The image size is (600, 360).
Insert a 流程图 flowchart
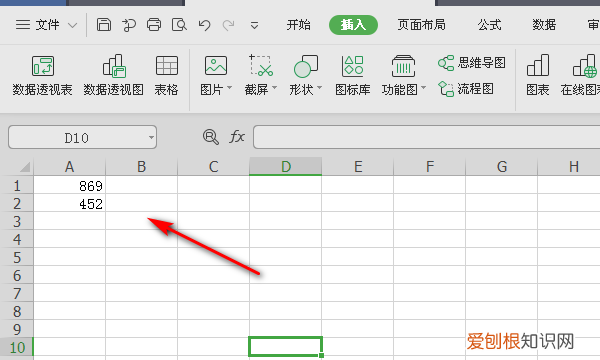pyautogui.click(x=466, y=89)
